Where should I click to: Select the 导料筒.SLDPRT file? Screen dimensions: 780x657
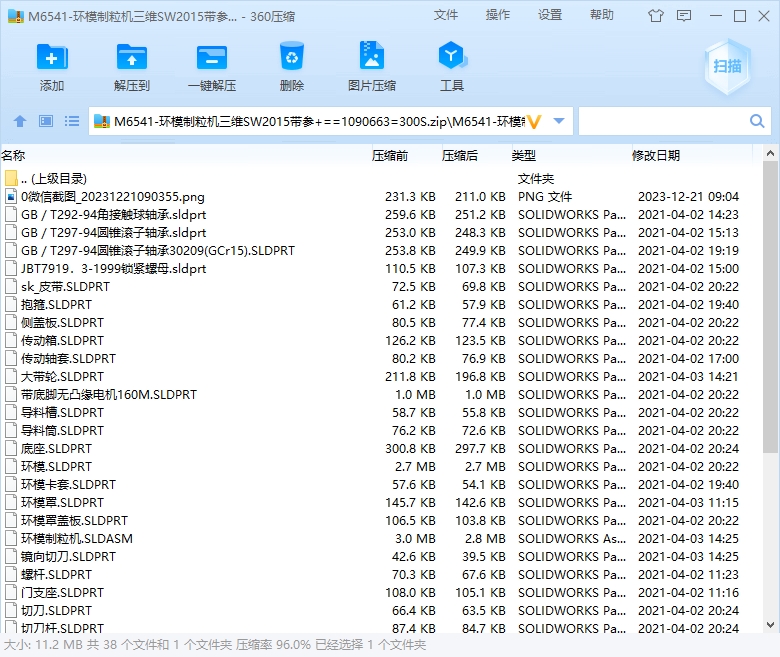click(x=381, y=430)
